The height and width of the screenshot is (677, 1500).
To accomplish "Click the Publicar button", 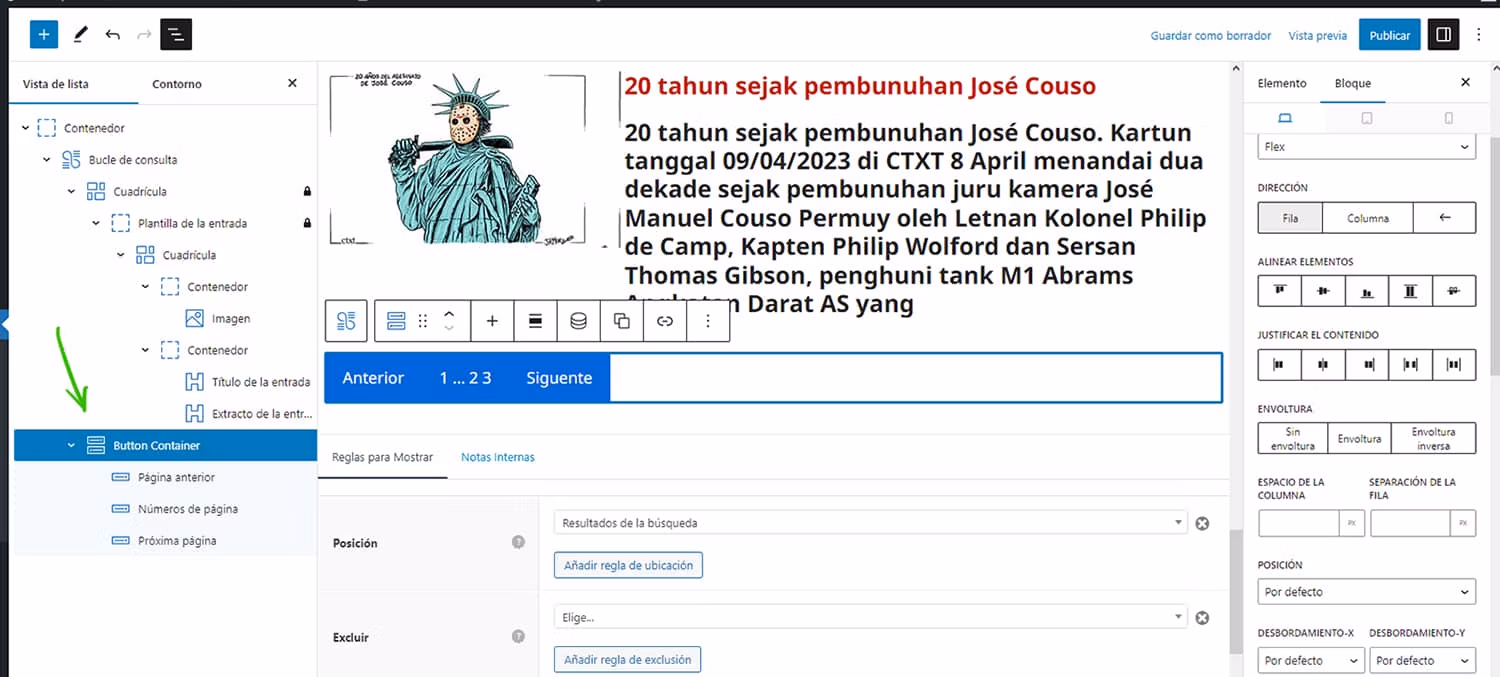I will tap(1389, 35).
